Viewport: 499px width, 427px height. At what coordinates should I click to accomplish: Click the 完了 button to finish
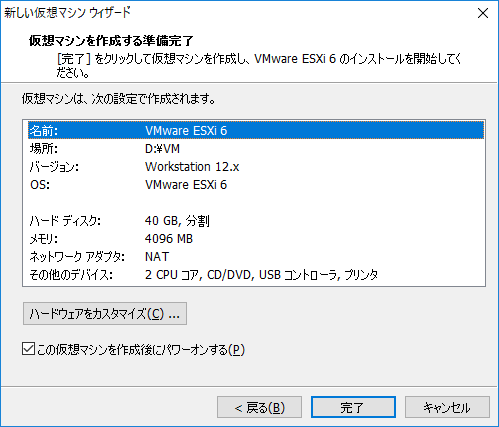[x=353, y=407]
